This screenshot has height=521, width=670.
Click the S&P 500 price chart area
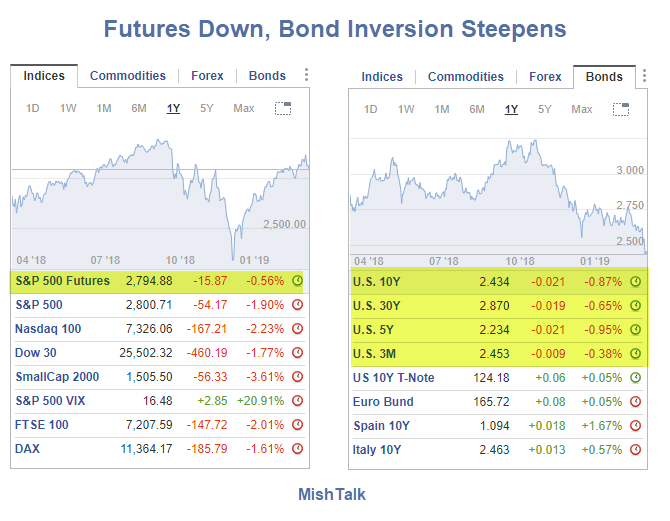[x=160, y=195]
